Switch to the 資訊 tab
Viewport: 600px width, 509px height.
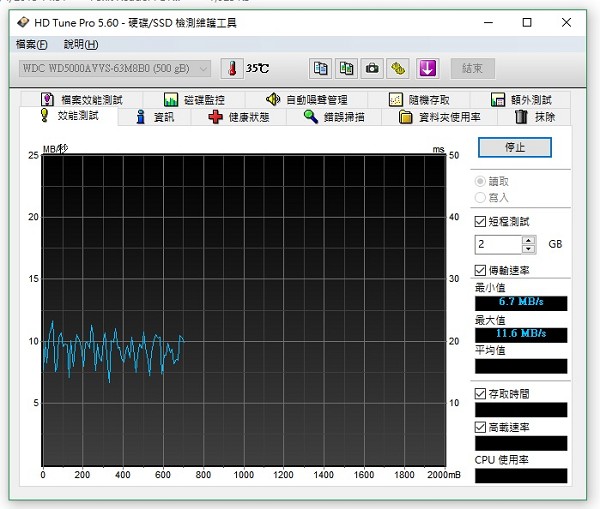155,117
